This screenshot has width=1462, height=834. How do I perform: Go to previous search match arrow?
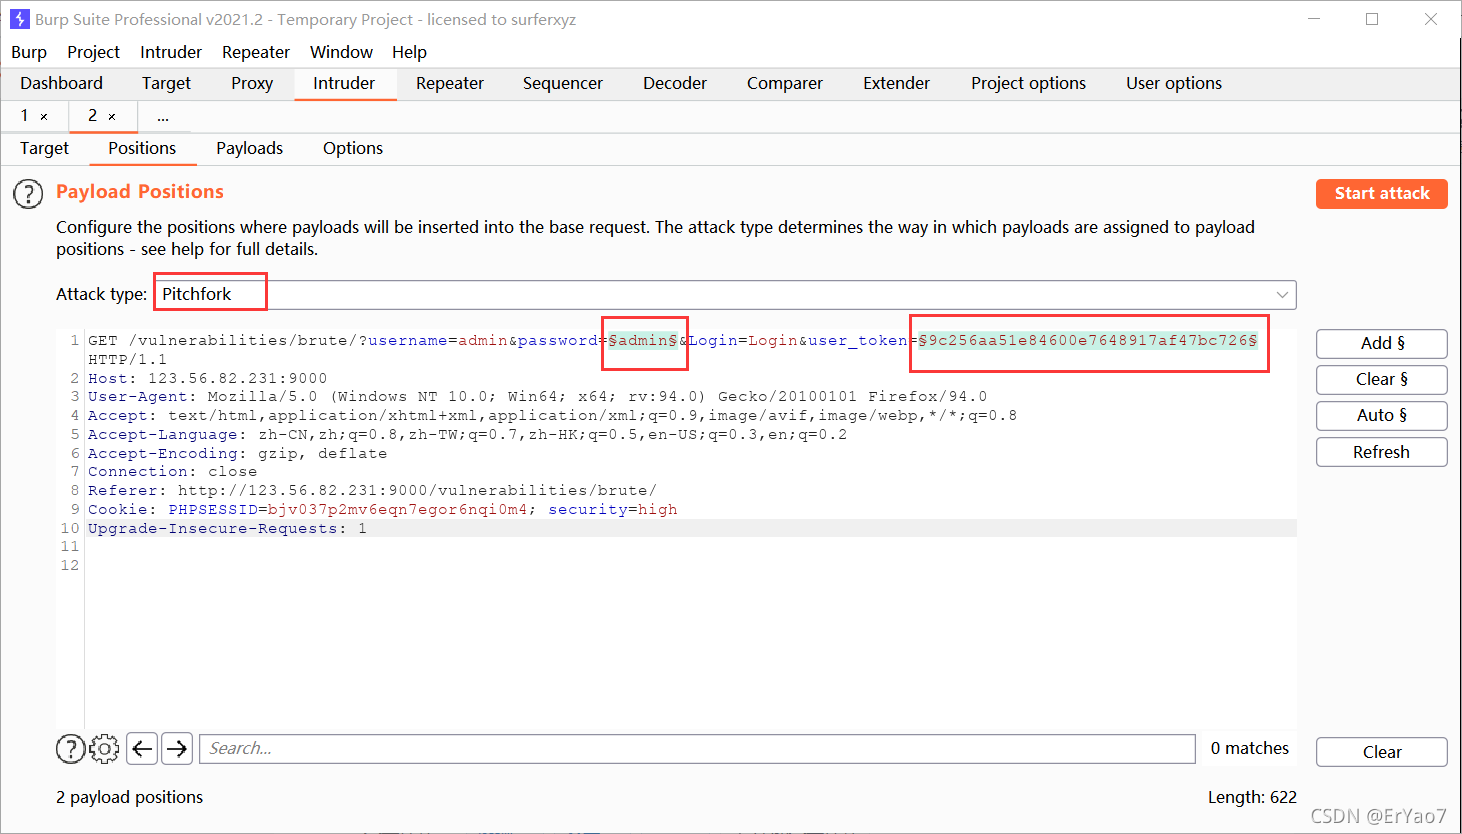click(x=142, y=748)
